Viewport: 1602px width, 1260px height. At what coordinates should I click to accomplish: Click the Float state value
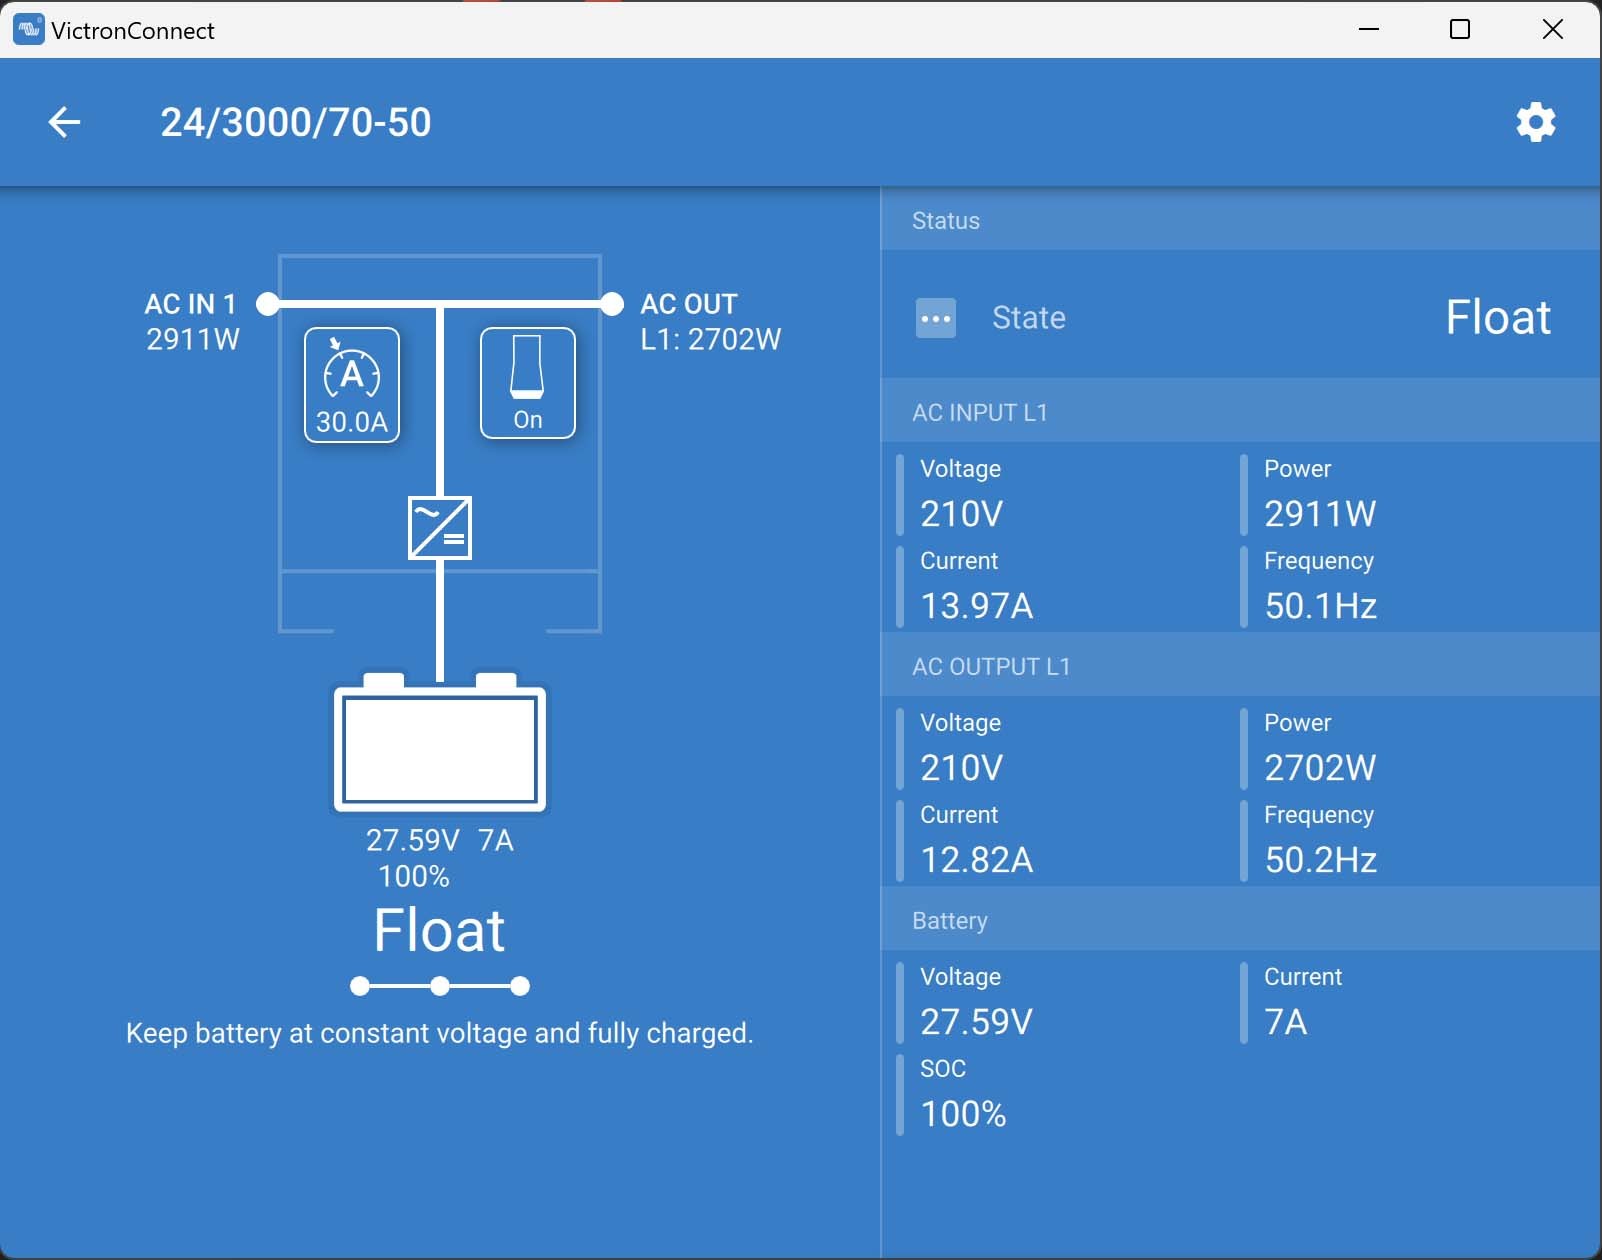(x=1497, y=318)
